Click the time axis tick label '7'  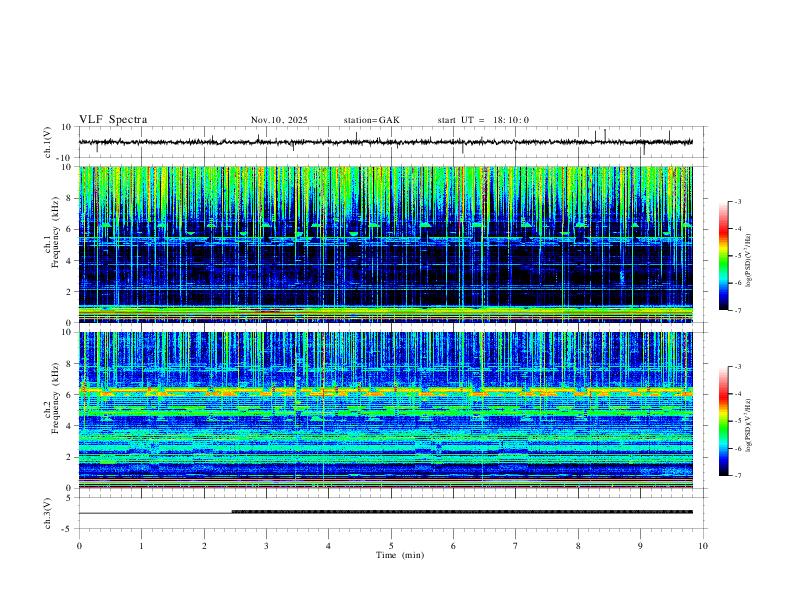point(516,546)
